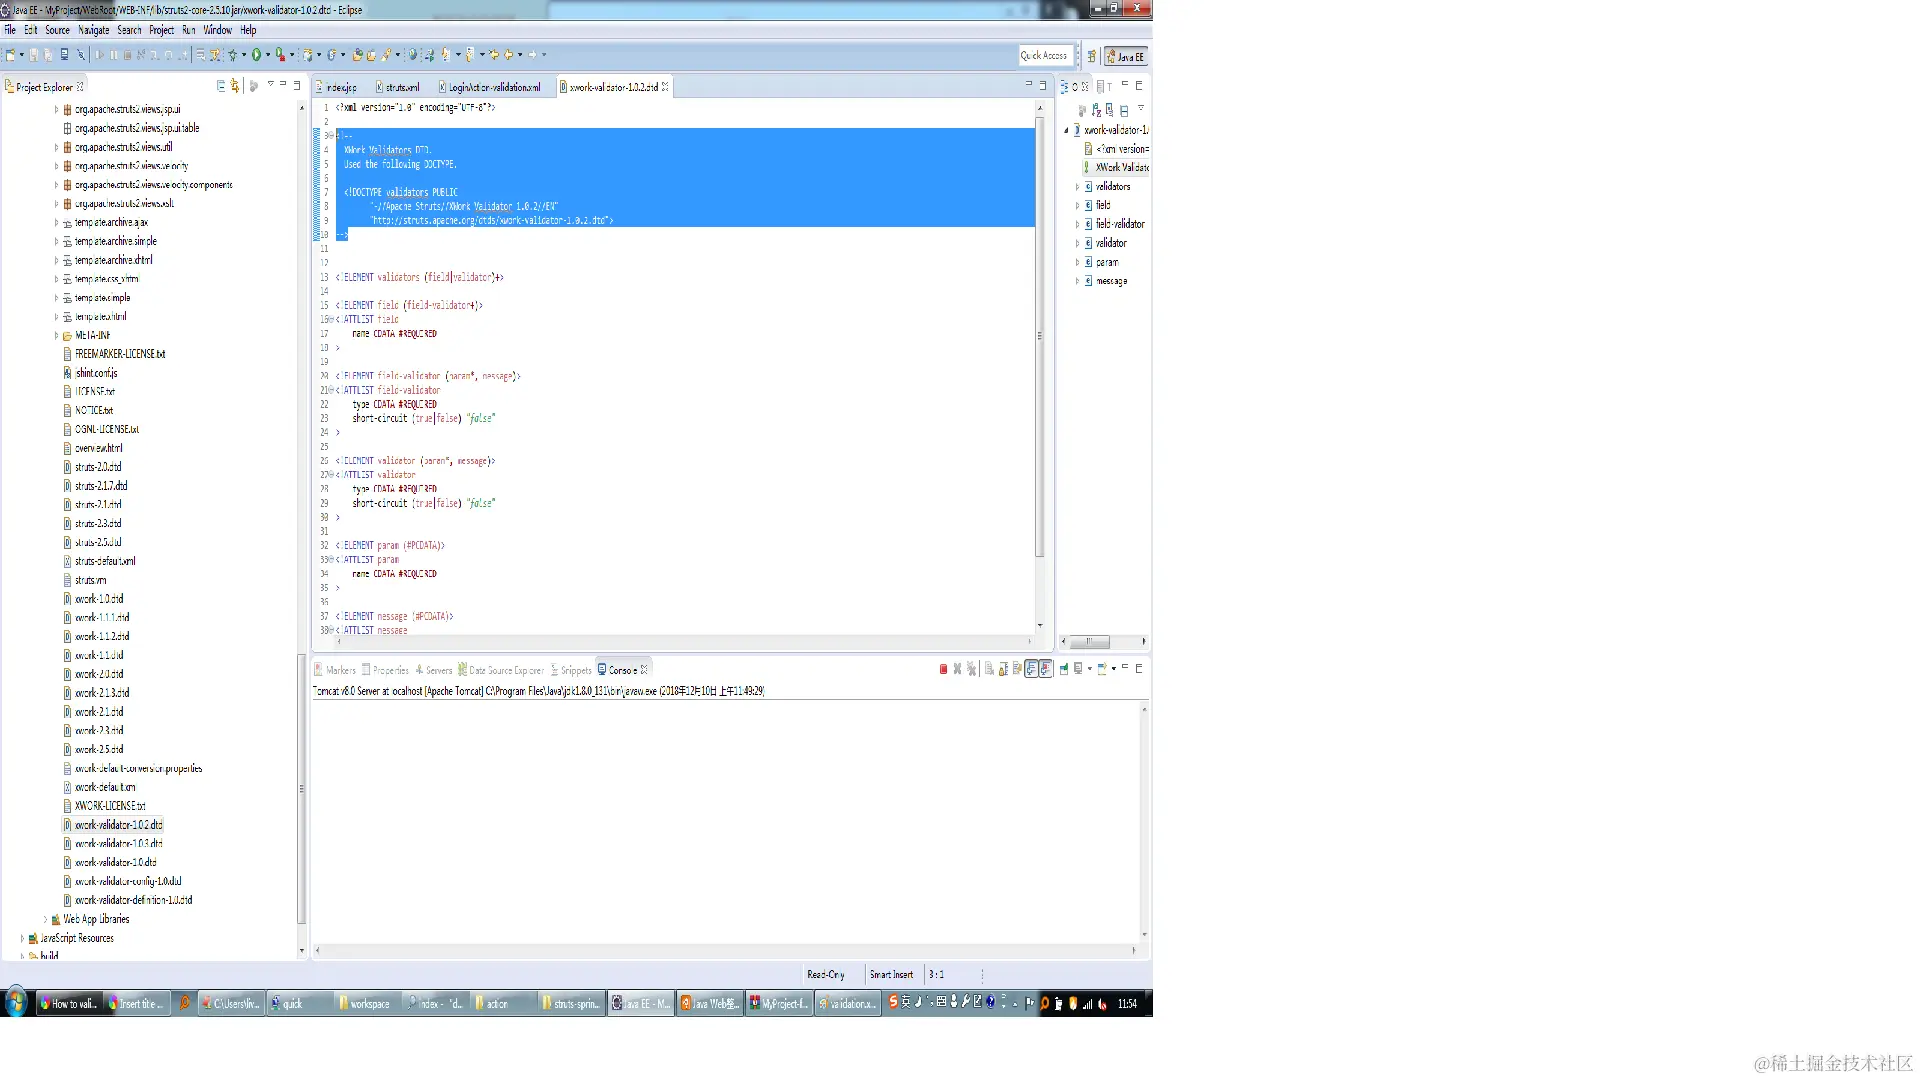The width and height of the screenshot is (1920, 1080).
Task: Open the Run button dropdown arrow
Action: pyautogui.click(x=268, y=55)
